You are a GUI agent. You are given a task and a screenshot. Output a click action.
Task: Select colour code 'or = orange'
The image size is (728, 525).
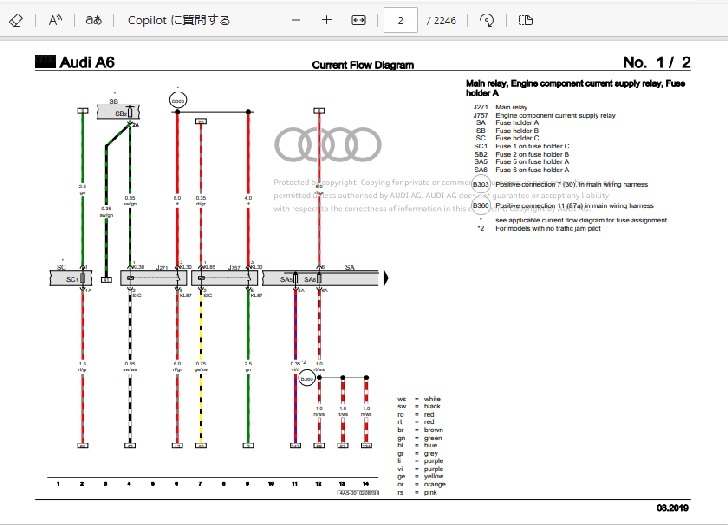tap(422, 484)
